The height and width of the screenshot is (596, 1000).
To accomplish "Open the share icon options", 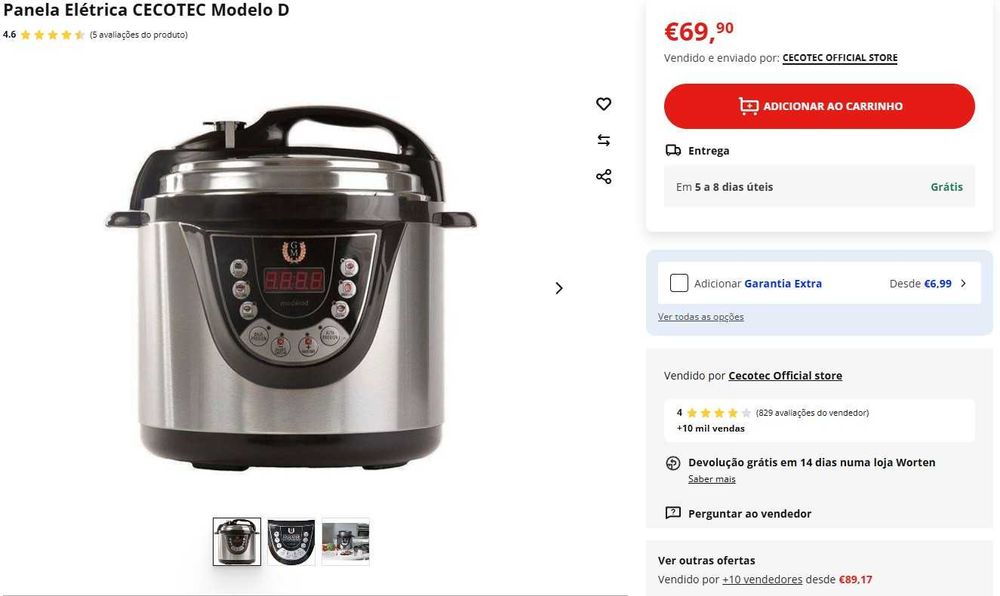I will (x=603, y=177).
